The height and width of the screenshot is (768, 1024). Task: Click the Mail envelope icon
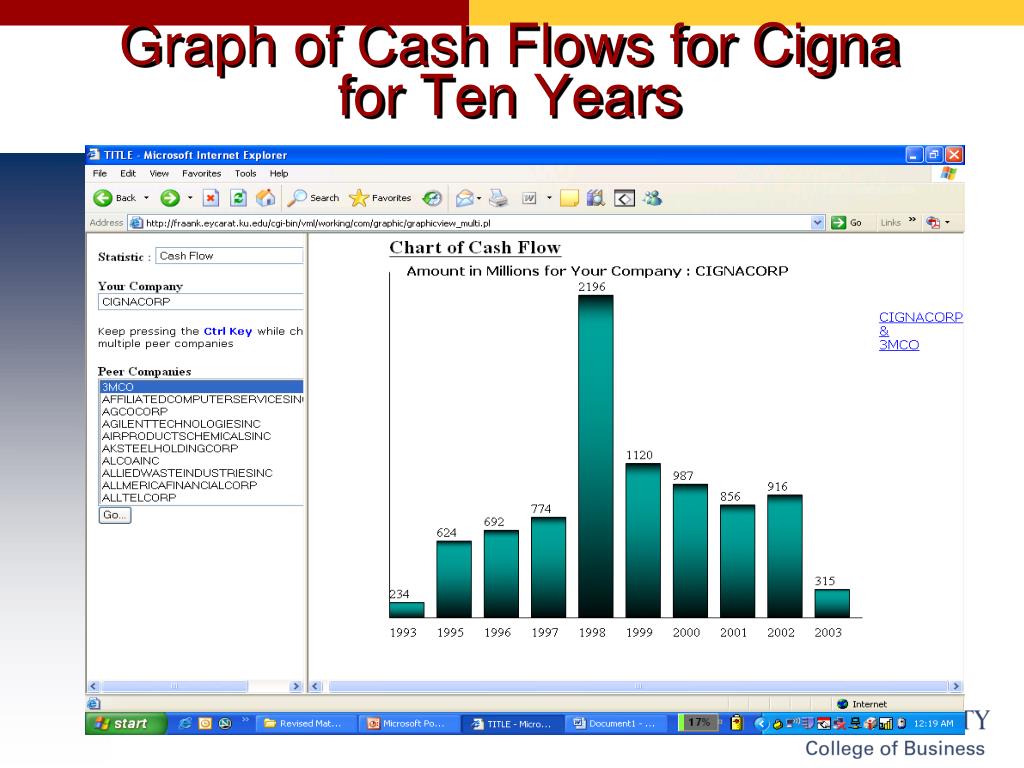(464, 198)
